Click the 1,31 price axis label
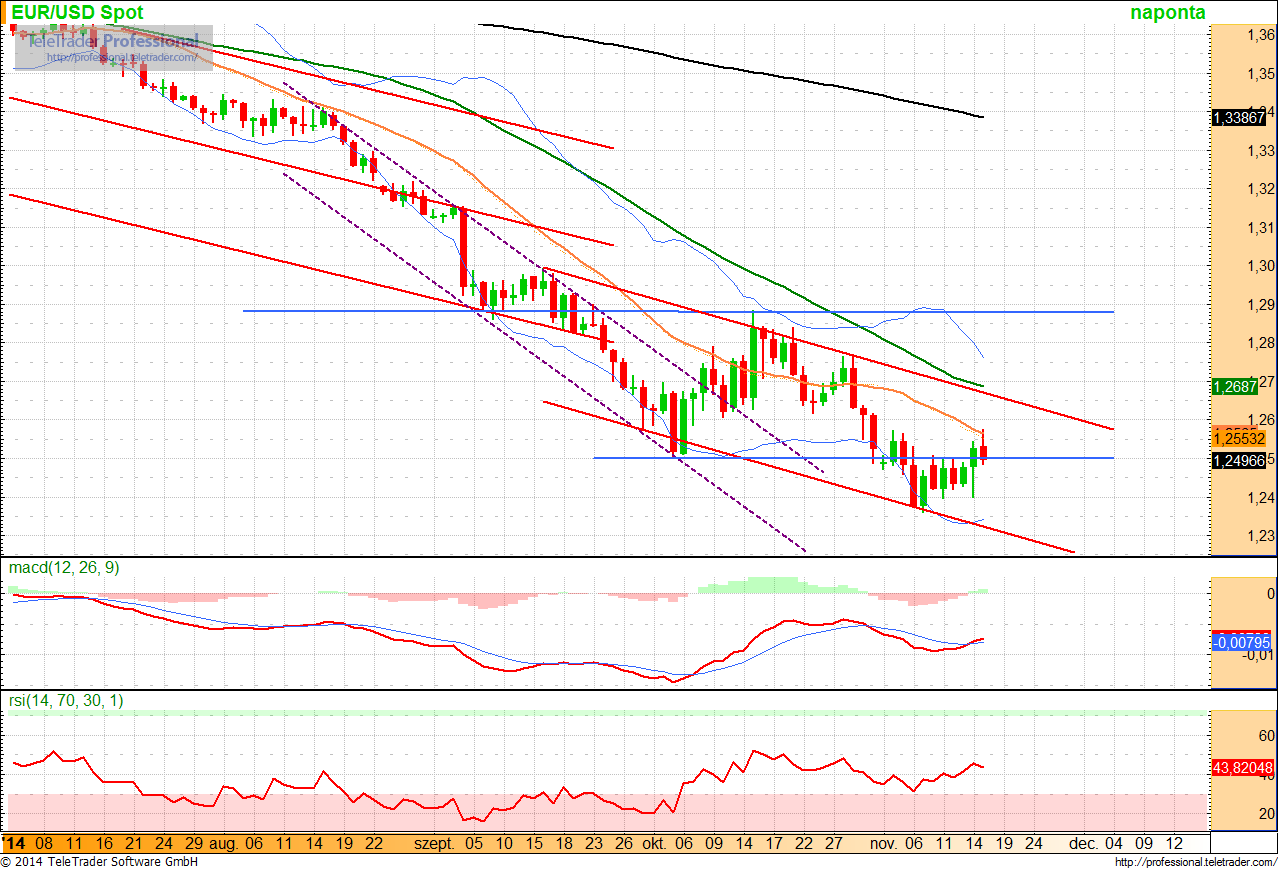Image resolution: width=1278 pixels, height=871 pixels. (x=1262, y=228)
